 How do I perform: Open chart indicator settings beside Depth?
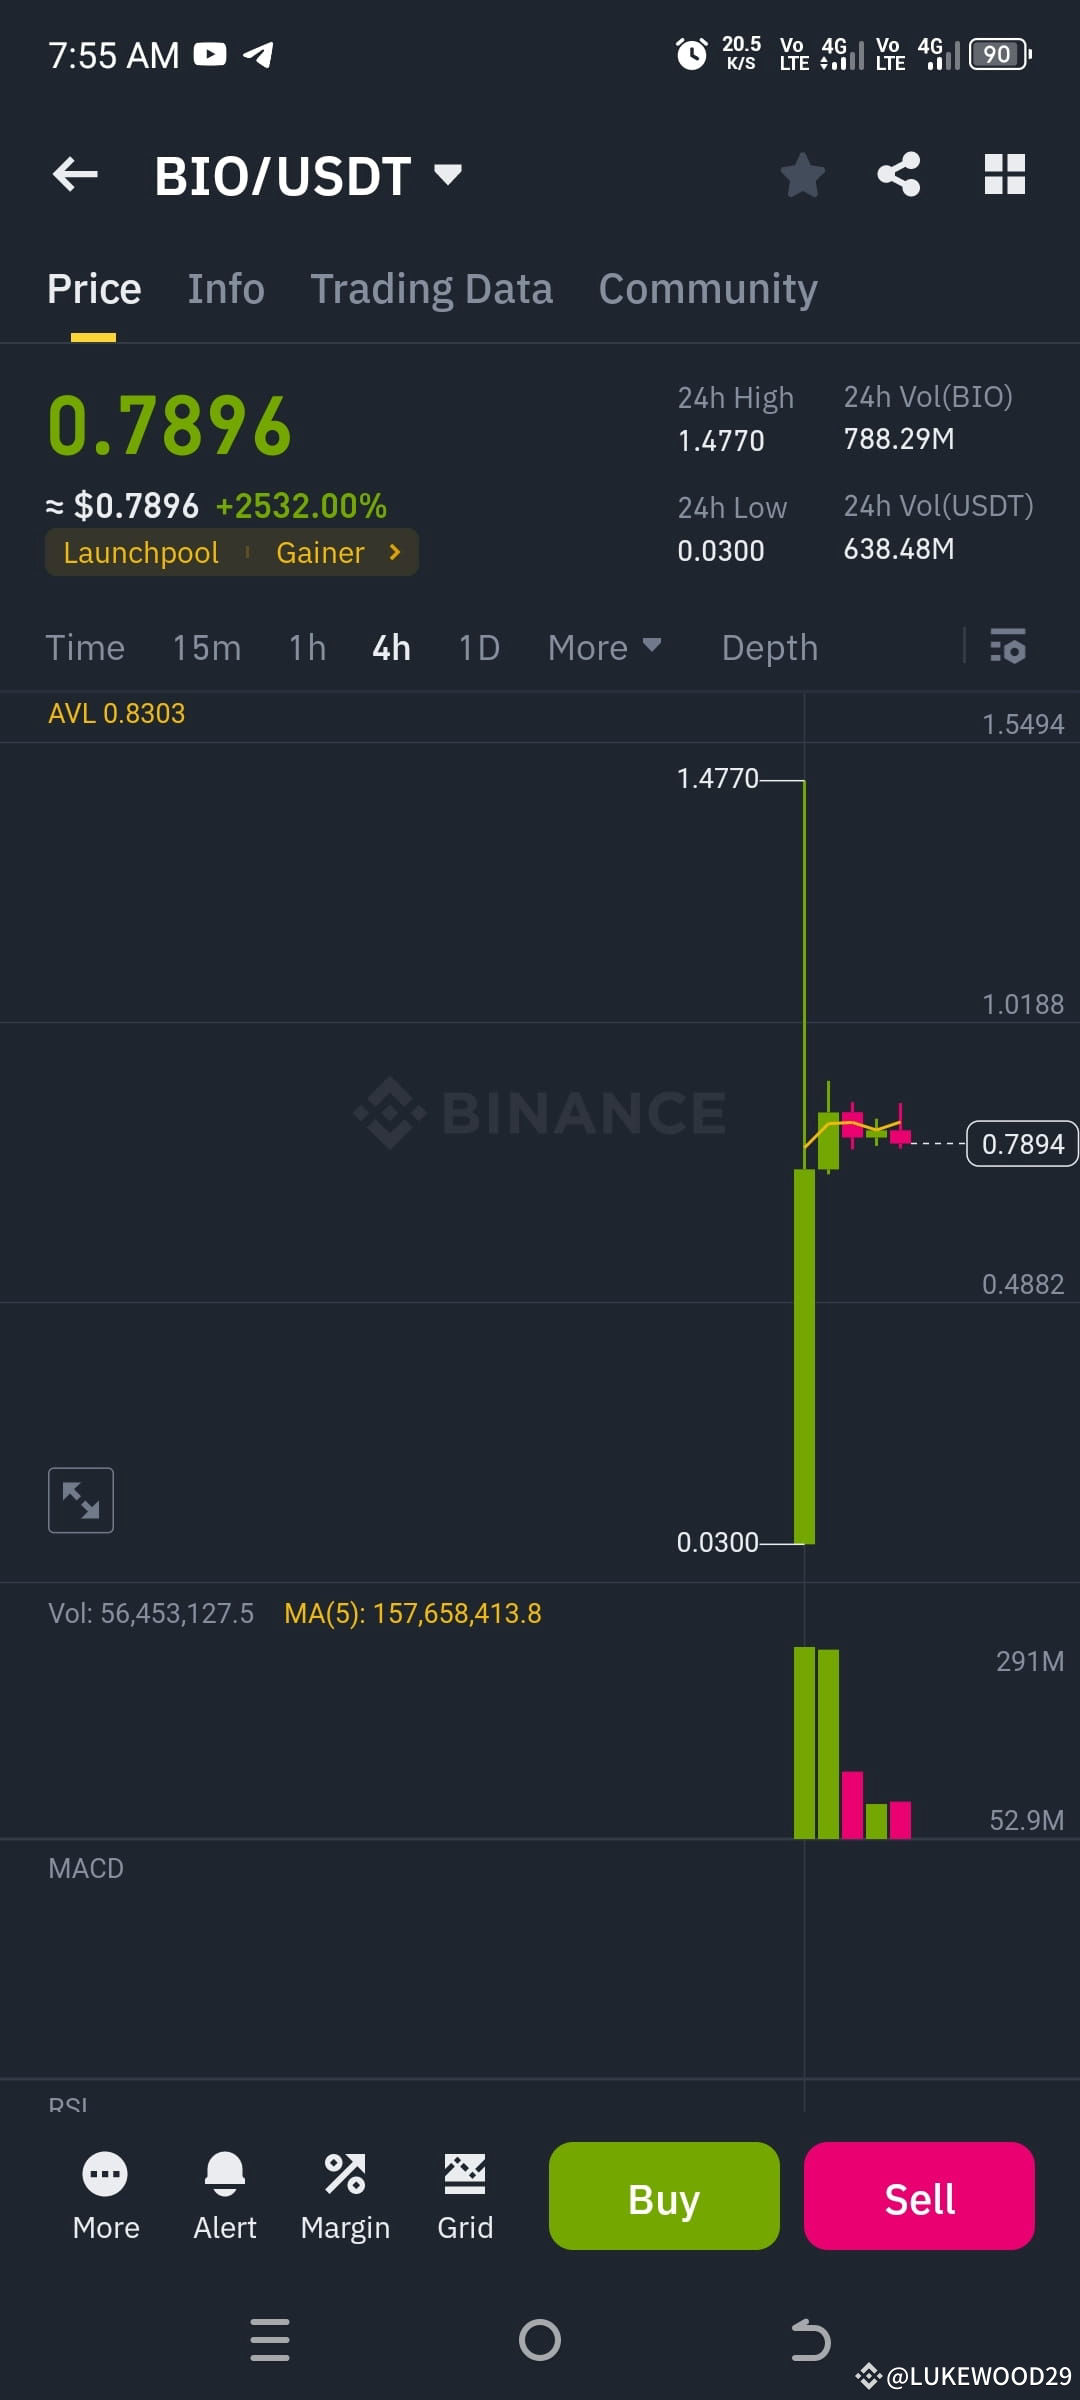coord(1008,647)
